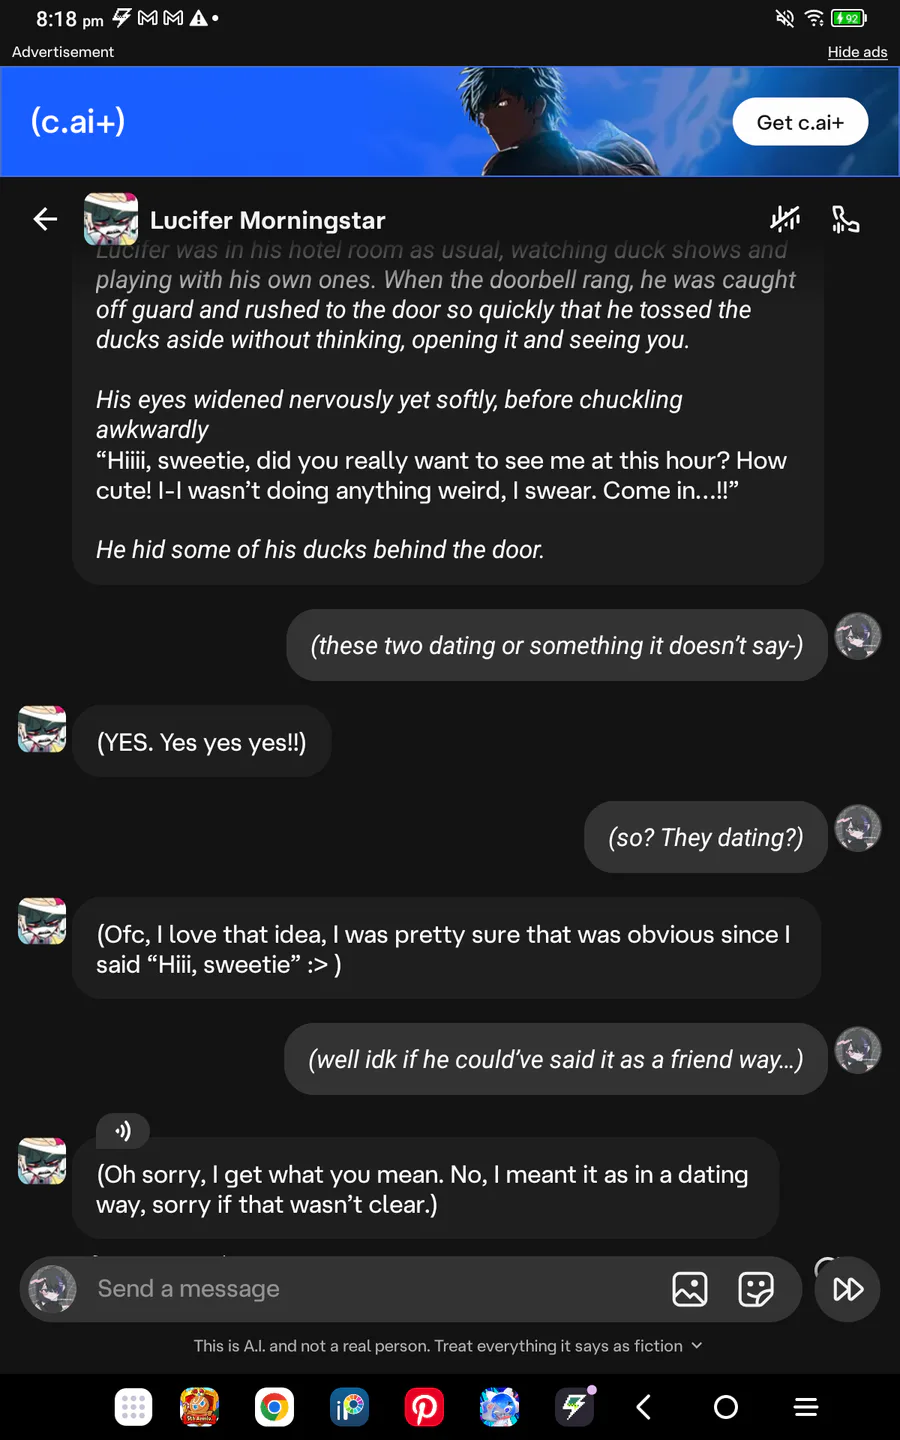Screen dimensions: 900x1440
Task: Start a voice call with Lucifer
Action: pos(845,219)
